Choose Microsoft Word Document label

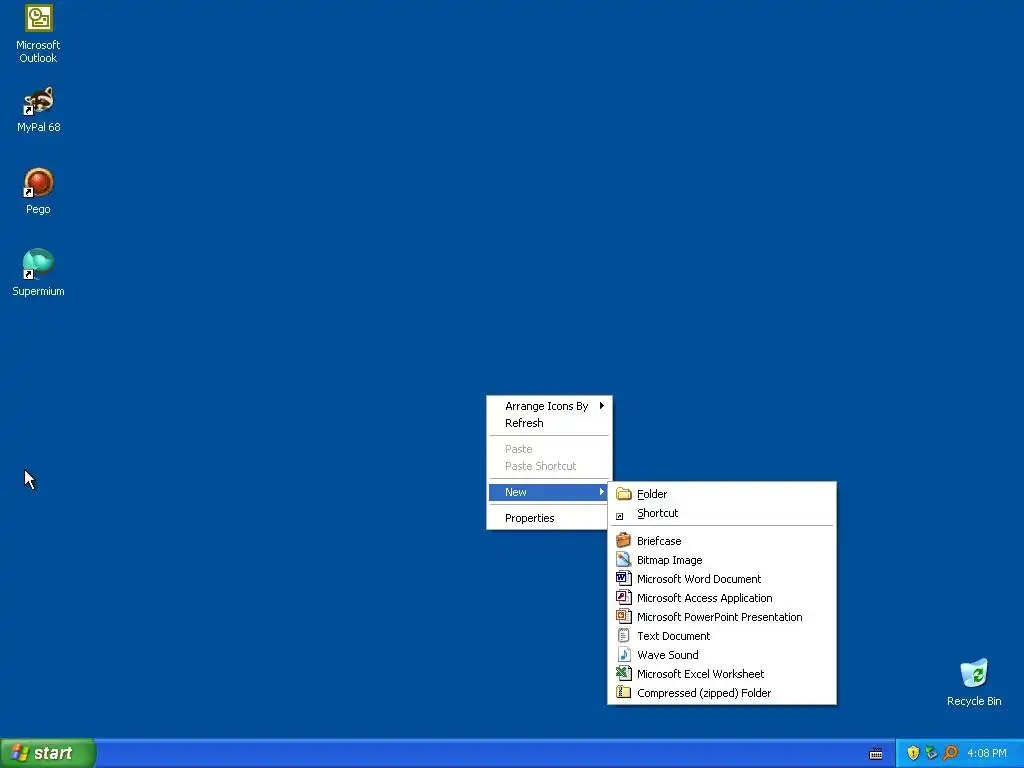tap(699, 579)
